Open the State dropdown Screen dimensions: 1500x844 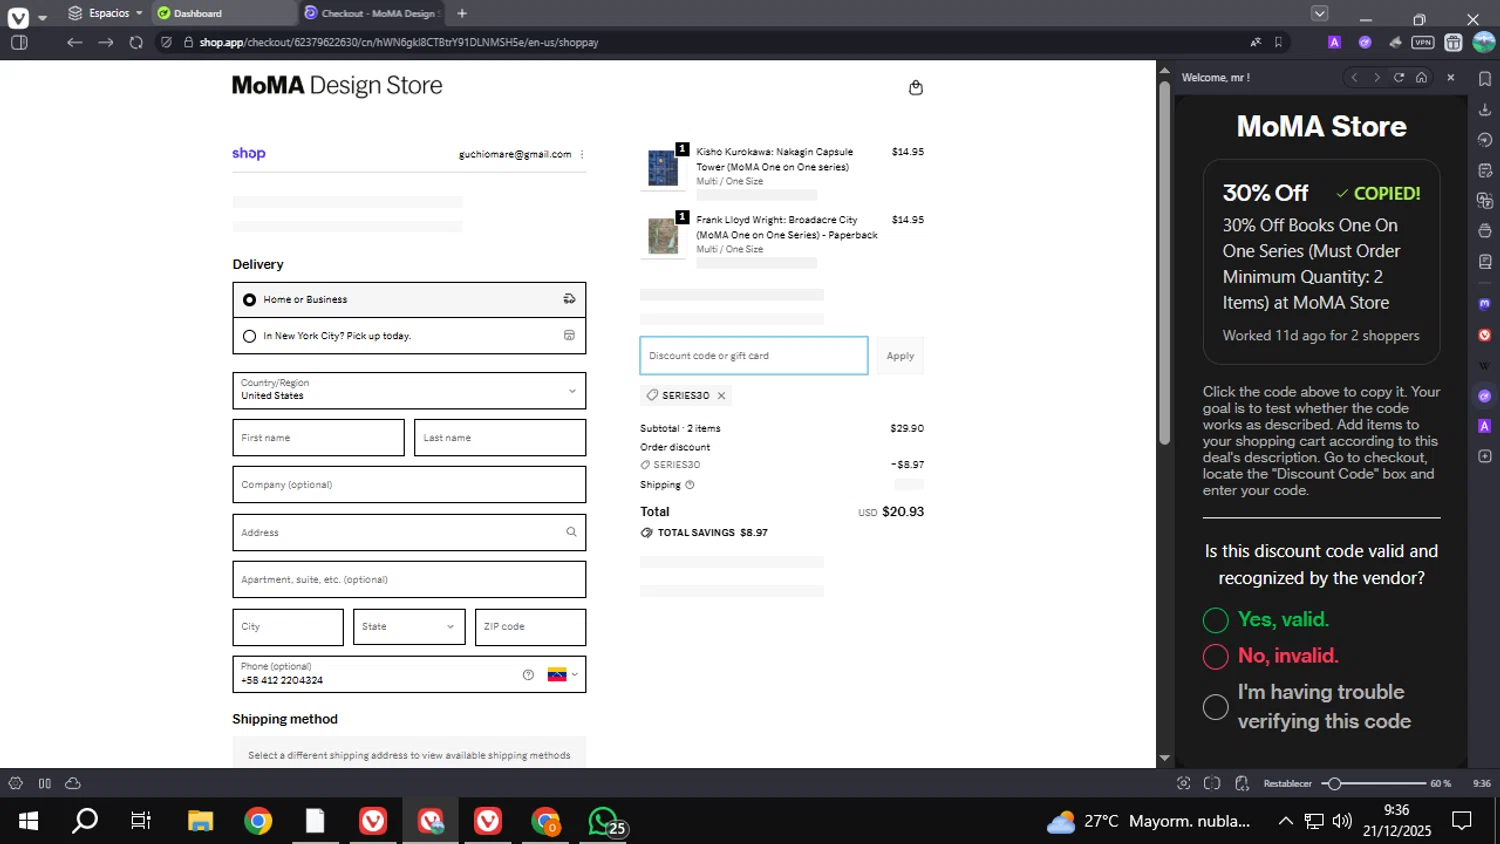[x=409, y=627]
